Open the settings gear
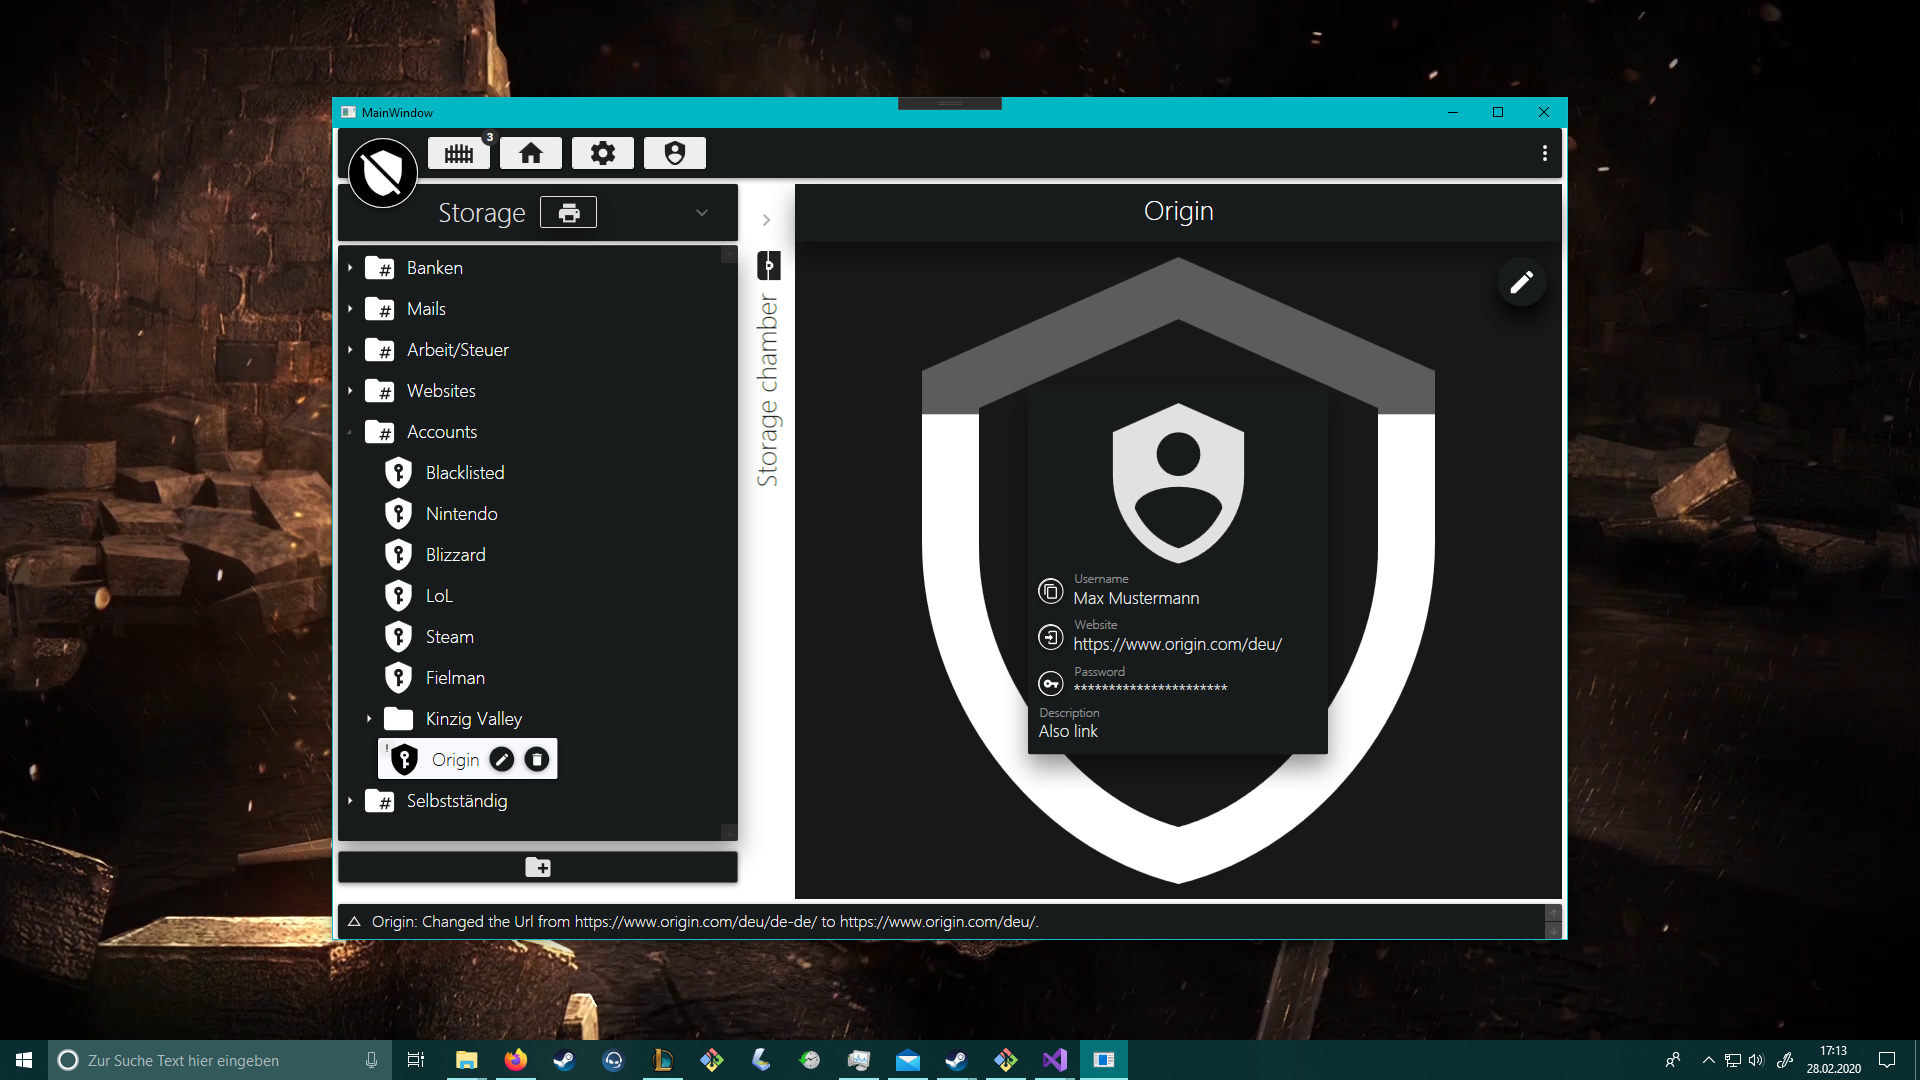1920x1080 pixels. pos(603,153)
